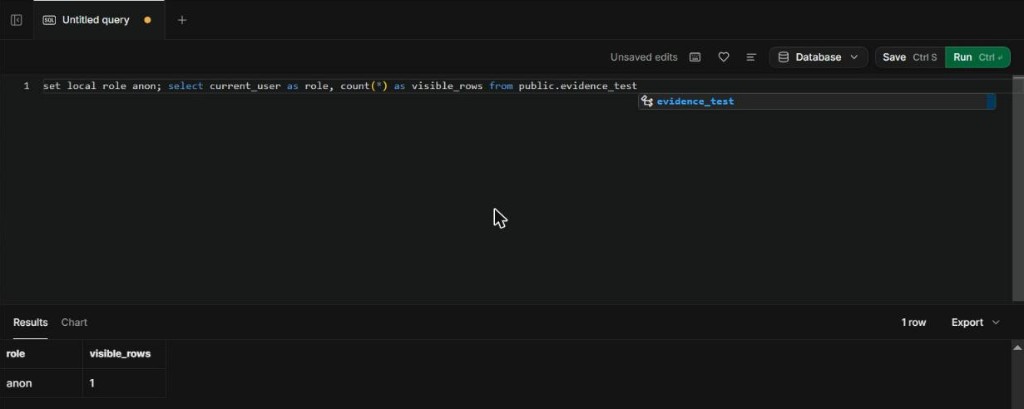Click the editor vertical scrollbar
The height and width of the screenshot is (409, 1024).
(1017, 189)
